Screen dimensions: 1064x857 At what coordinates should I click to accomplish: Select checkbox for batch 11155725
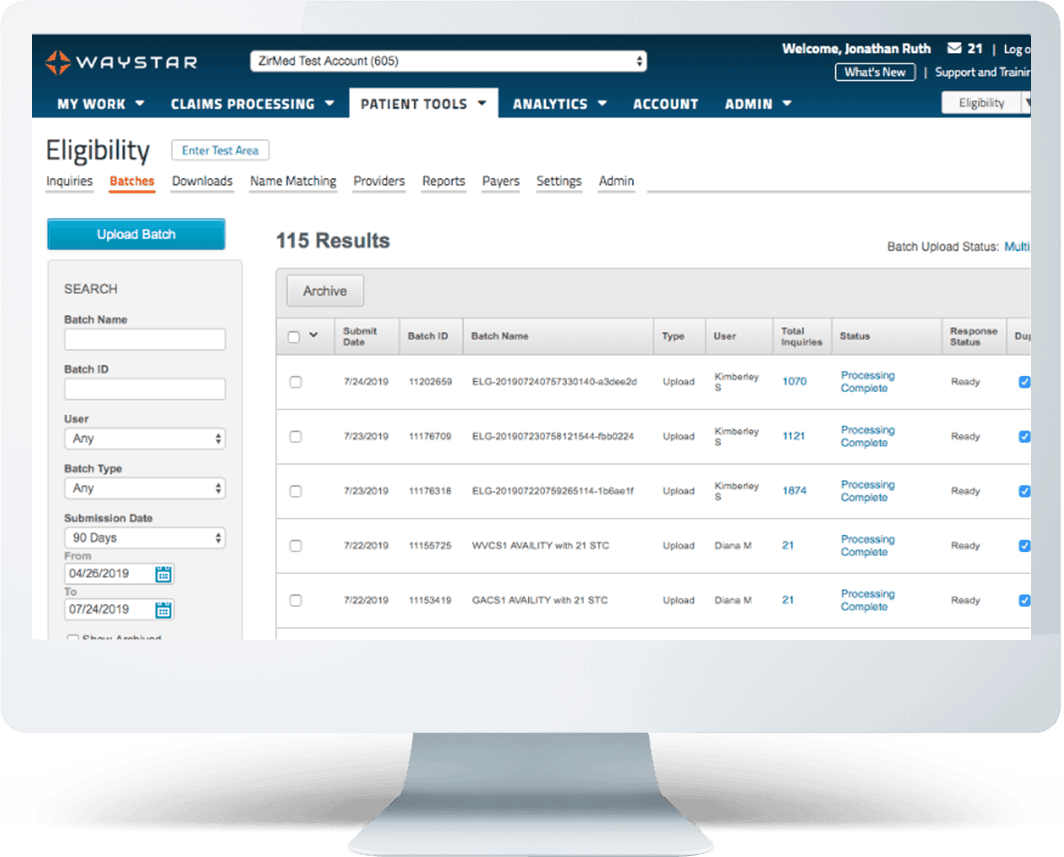click(295, 546)
